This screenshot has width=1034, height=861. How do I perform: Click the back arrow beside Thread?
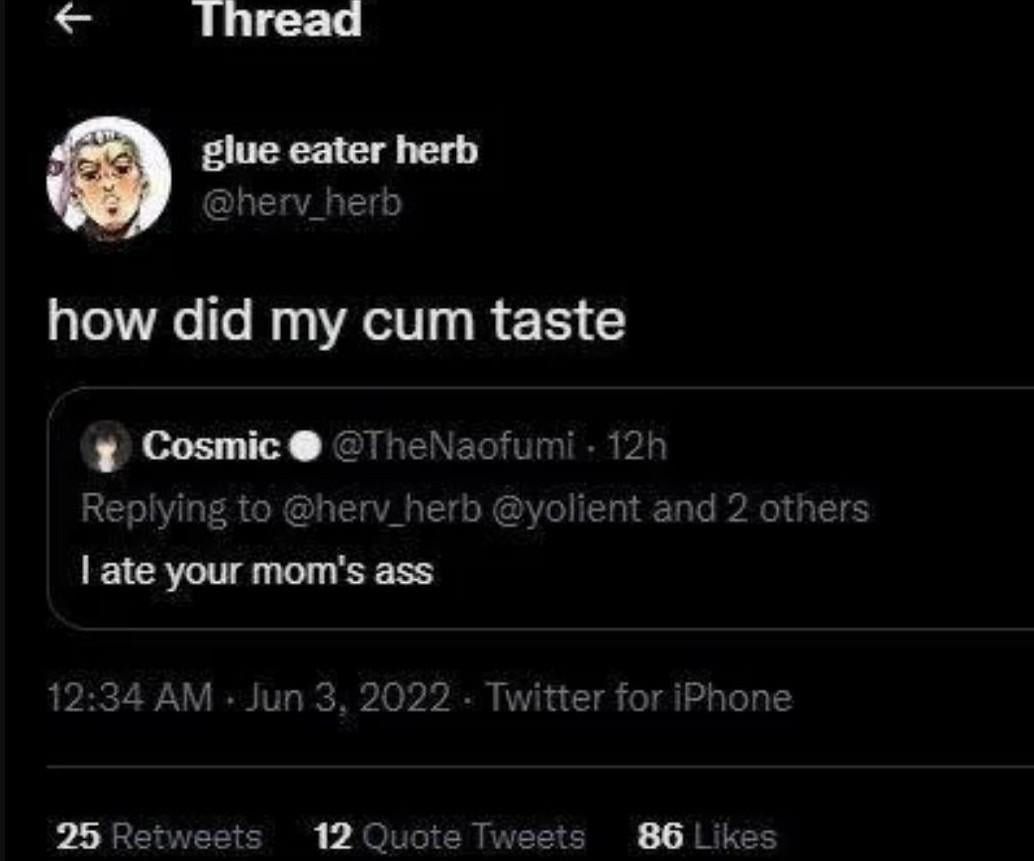68,20
